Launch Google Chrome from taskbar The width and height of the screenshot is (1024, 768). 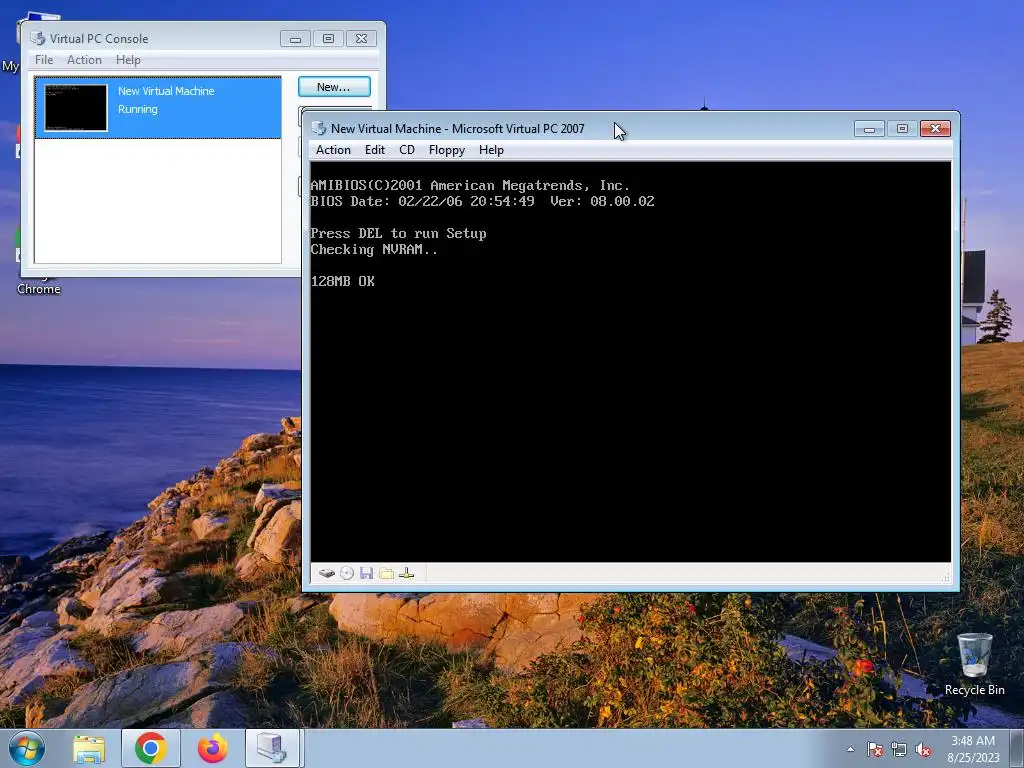(x=151, y=748)
